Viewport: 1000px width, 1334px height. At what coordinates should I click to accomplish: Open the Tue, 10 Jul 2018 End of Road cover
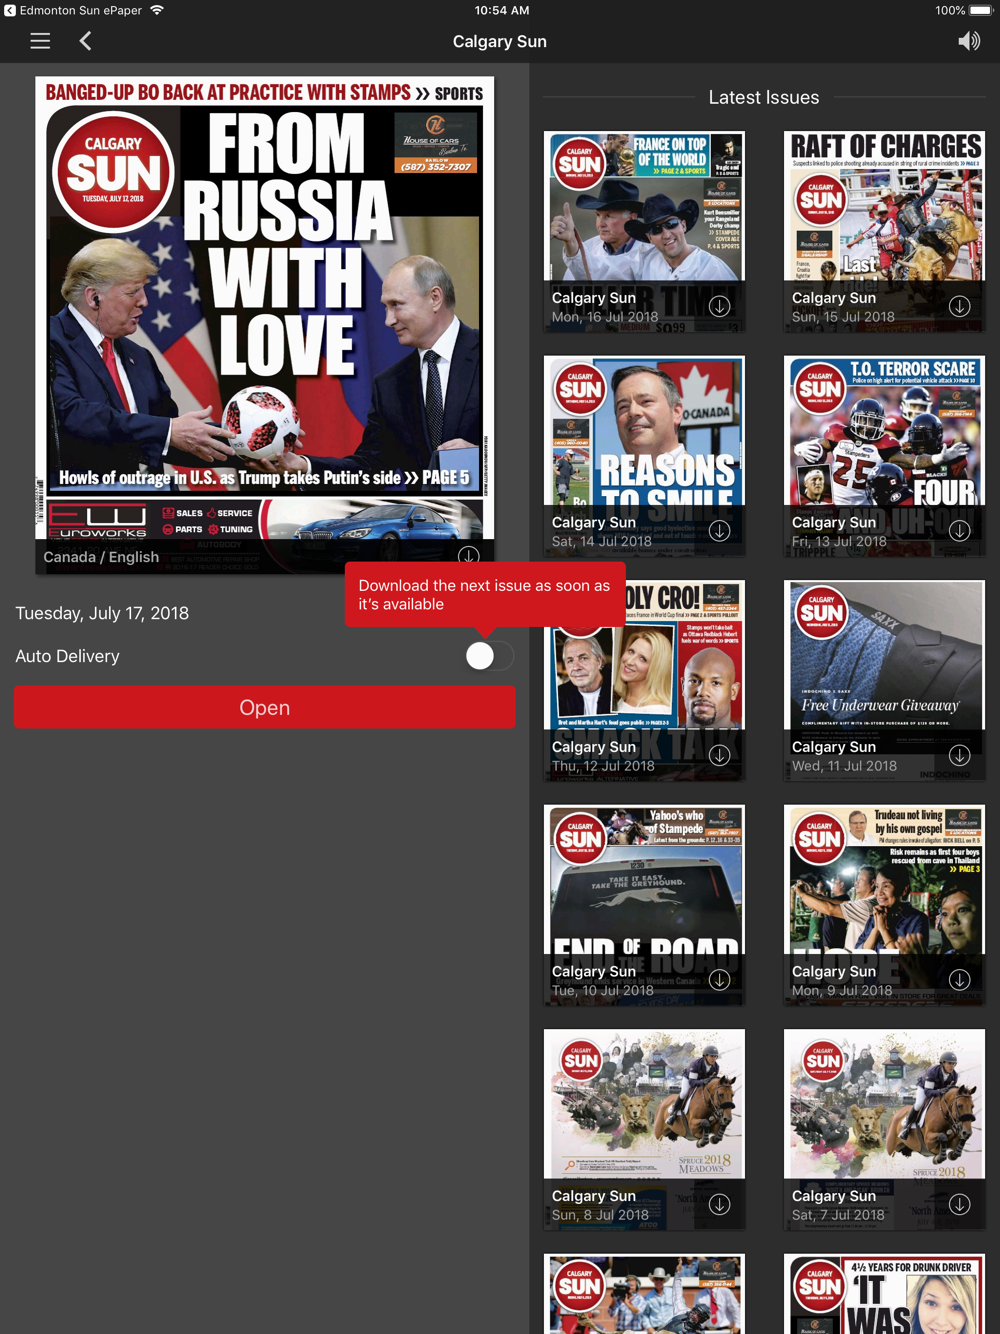pos(644,905)
